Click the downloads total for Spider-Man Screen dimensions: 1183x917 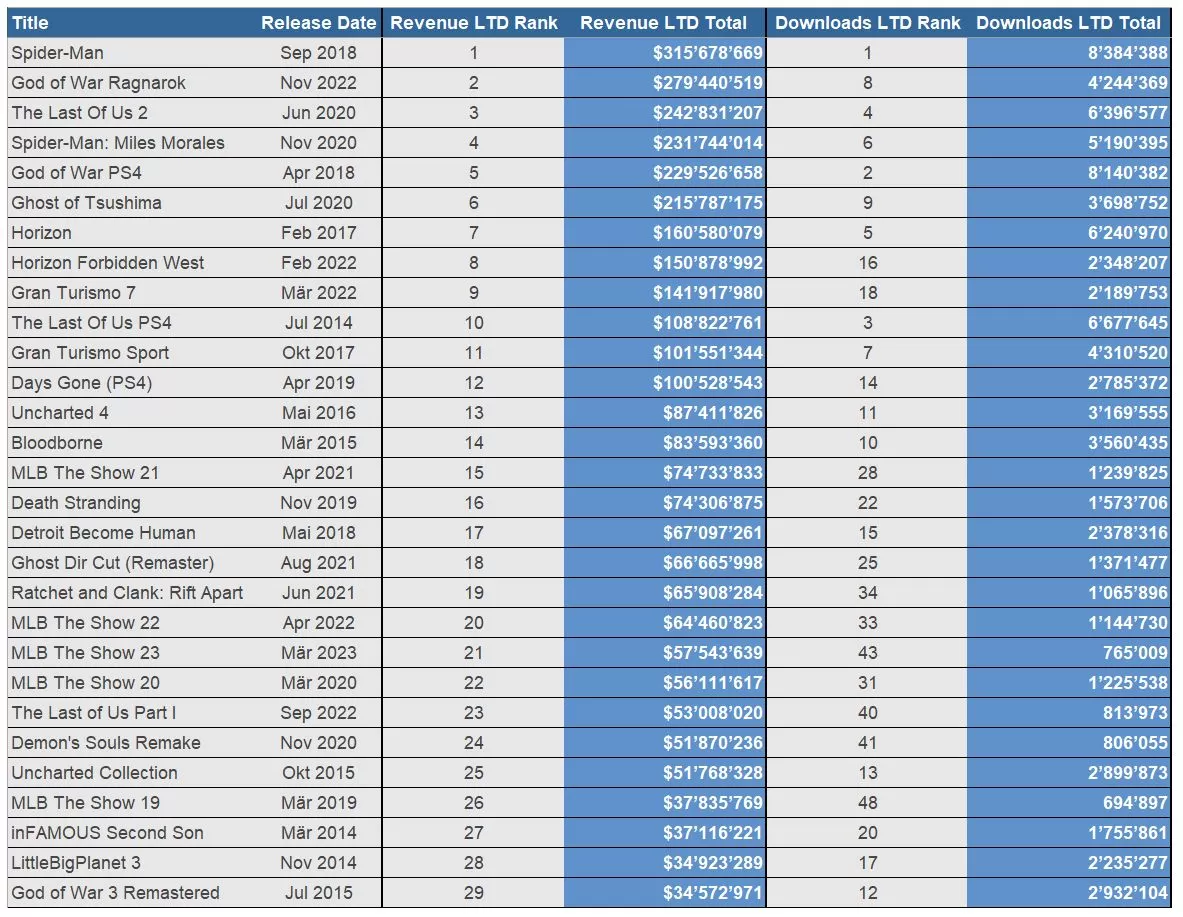(1070, 52)
